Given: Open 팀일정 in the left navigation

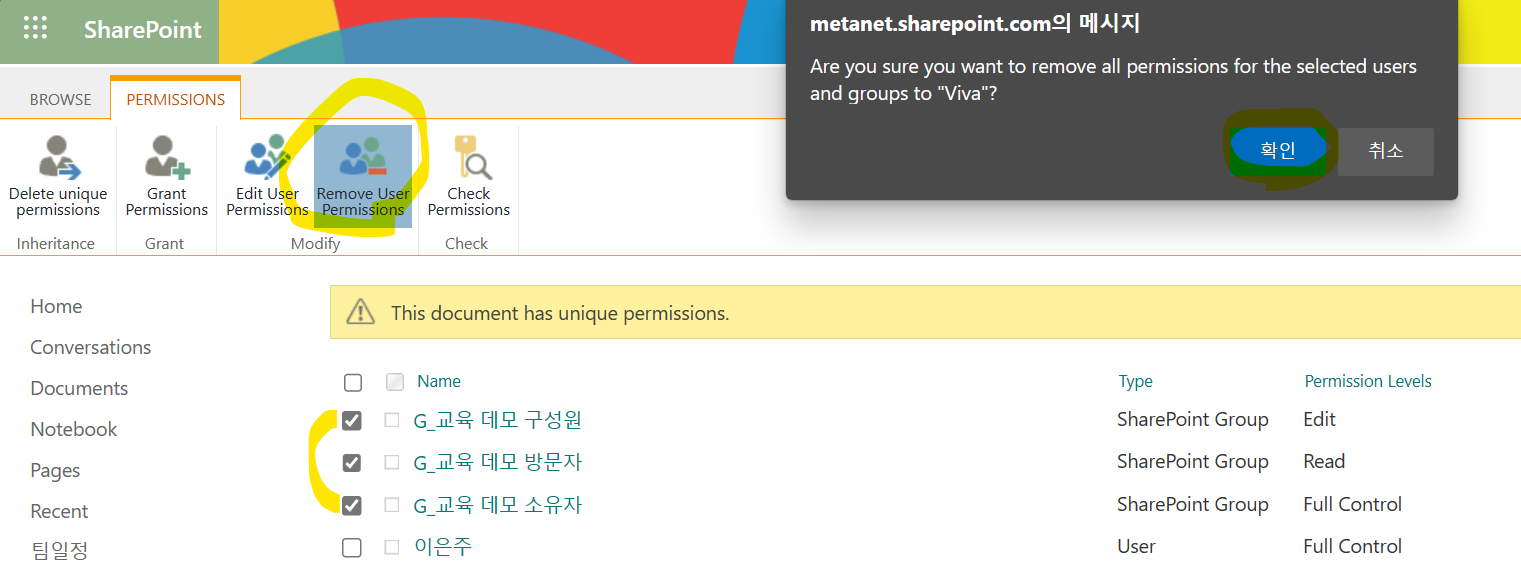Looking at the screenshot, I should [x=59, y=550].
